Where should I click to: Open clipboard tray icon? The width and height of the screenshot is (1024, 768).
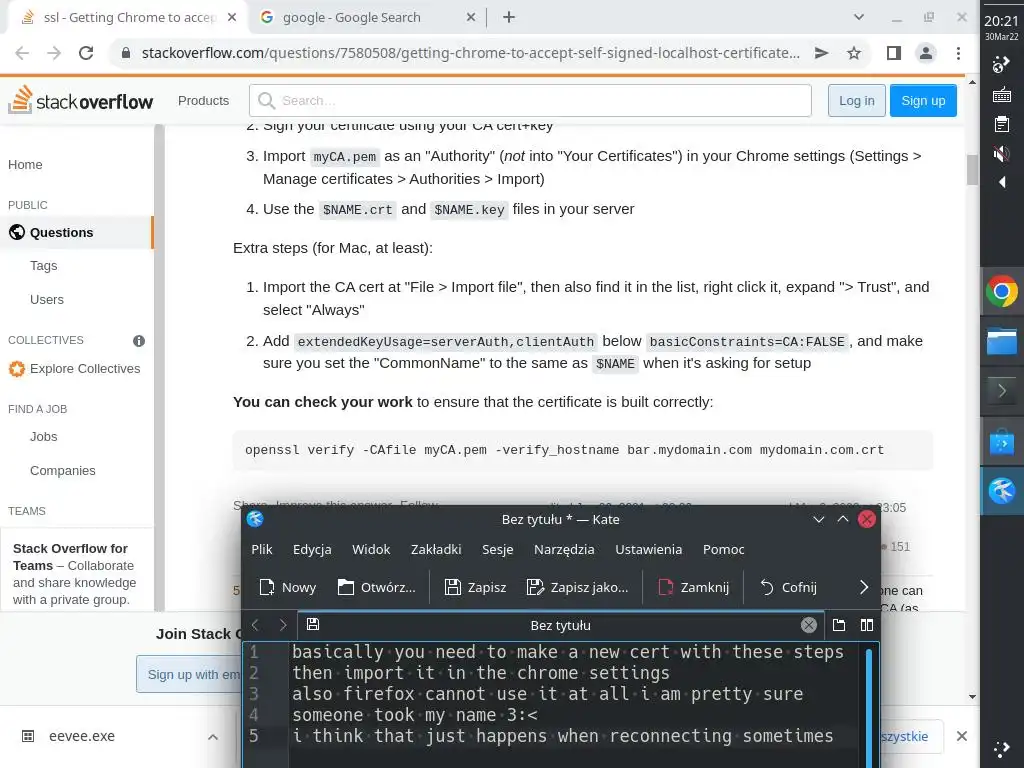pyautogui.click(x=1002, y=124)
